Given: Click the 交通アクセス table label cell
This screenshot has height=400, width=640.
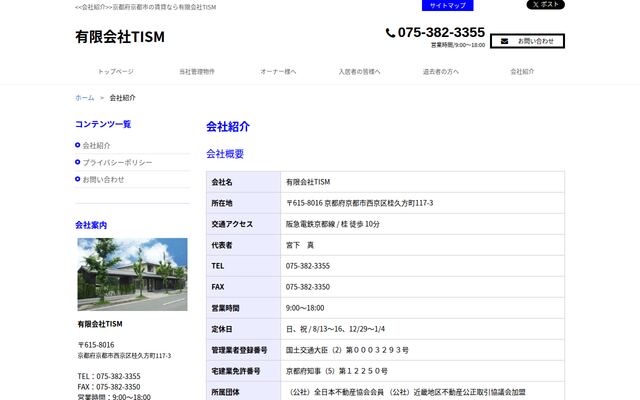Looking at the screenshot, I should [x=244, y=224].
